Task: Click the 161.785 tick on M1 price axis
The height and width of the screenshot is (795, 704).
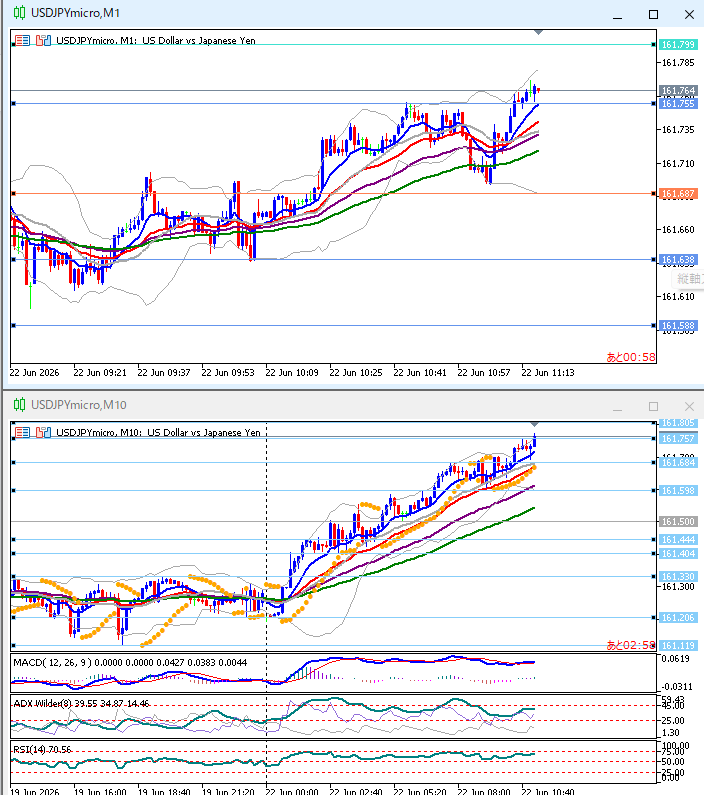Action: click(x=678, y=63)
